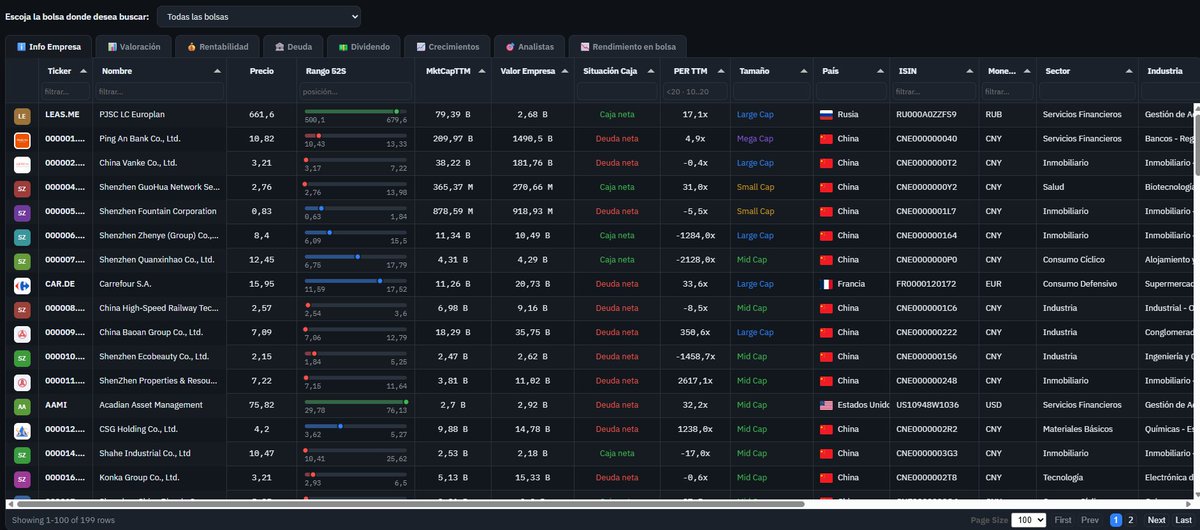Select page 1 in pagination
The width and height of the screenshot is (1200, 530).
(x=1117, y=520)
